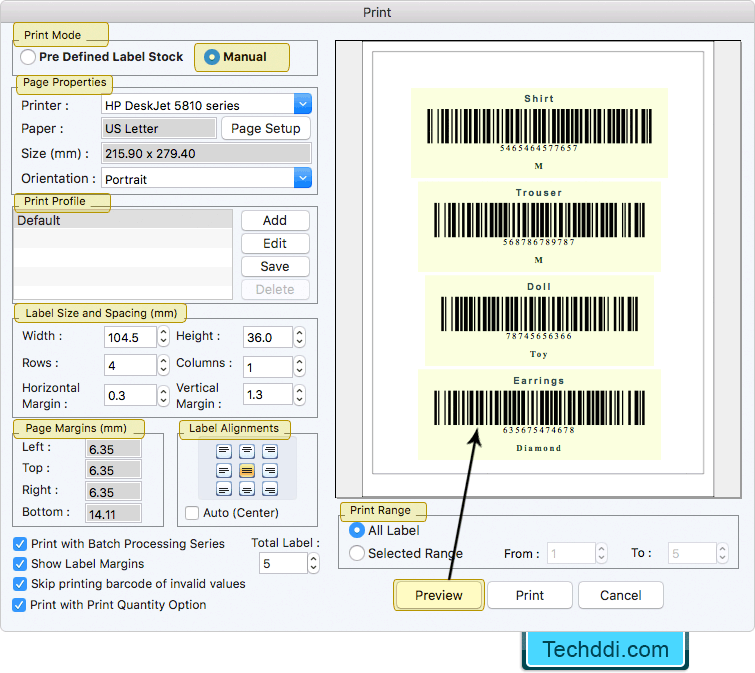The height and width of the screenshot is (673, 755).
Task: Click the Print button
Action: click(x=530, y=595)
